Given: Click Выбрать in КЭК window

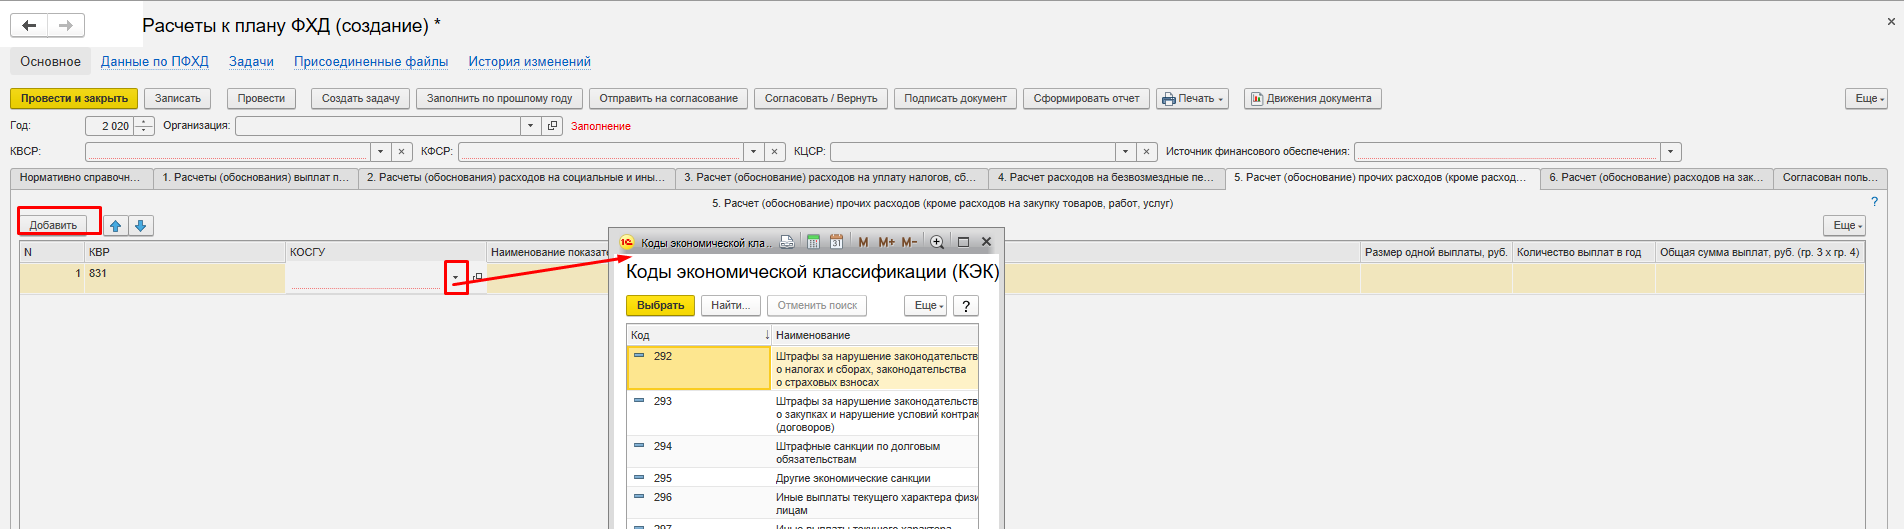Looking at the screenshot, I should [x=660, y=306].
